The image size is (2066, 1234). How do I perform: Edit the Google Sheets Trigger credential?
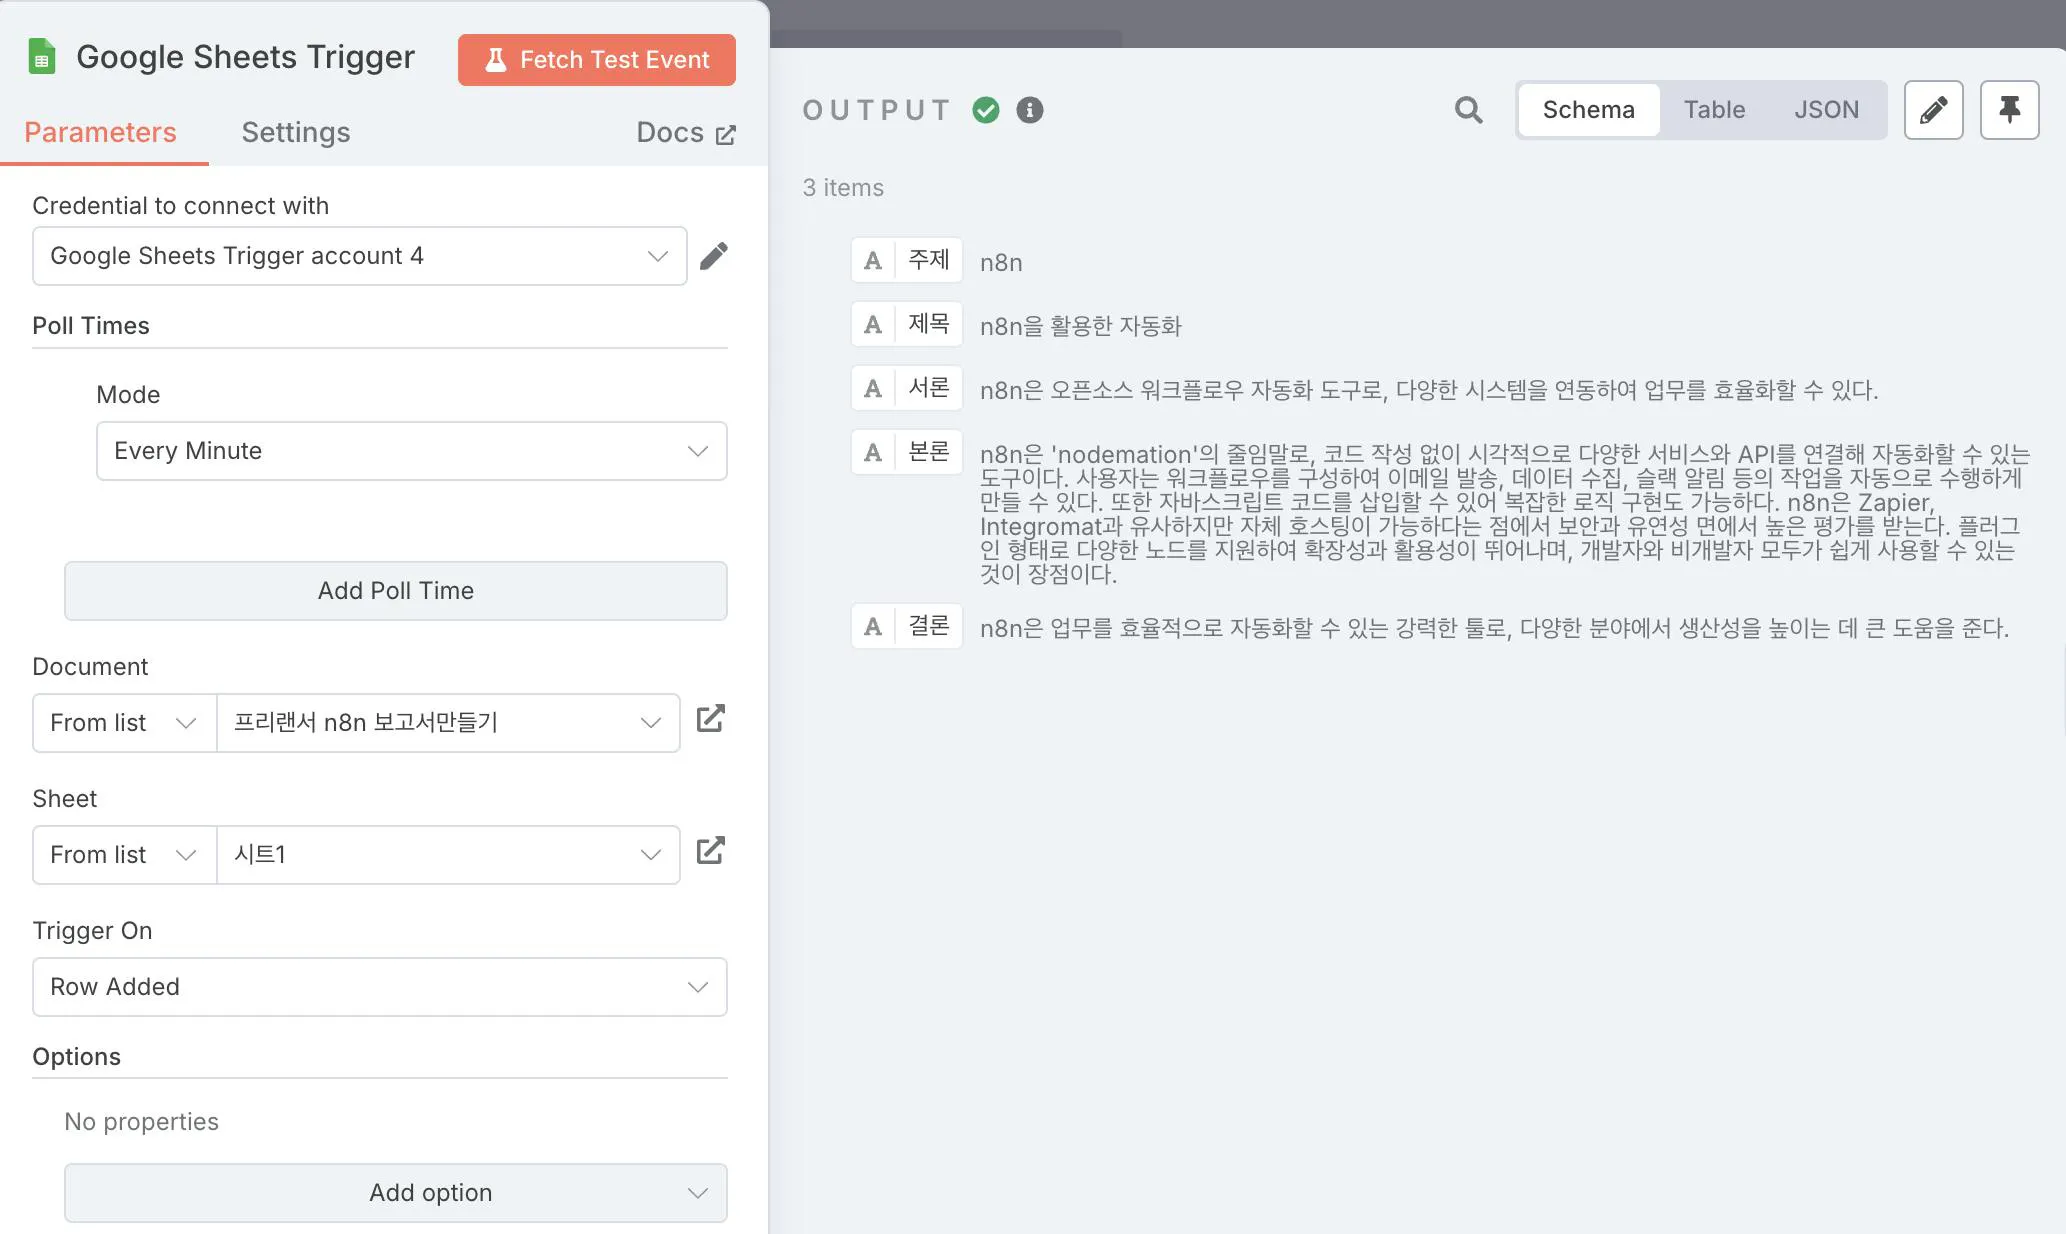(714, 256)
